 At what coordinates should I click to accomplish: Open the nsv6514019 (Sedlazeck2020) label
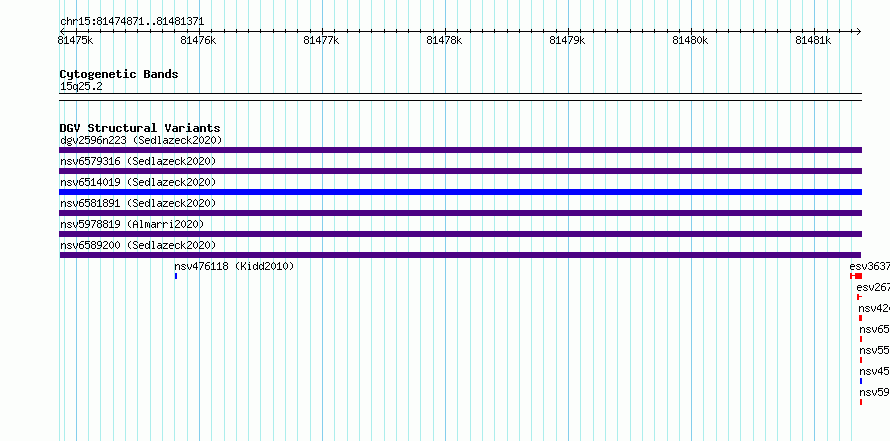[x=138, y=182]
